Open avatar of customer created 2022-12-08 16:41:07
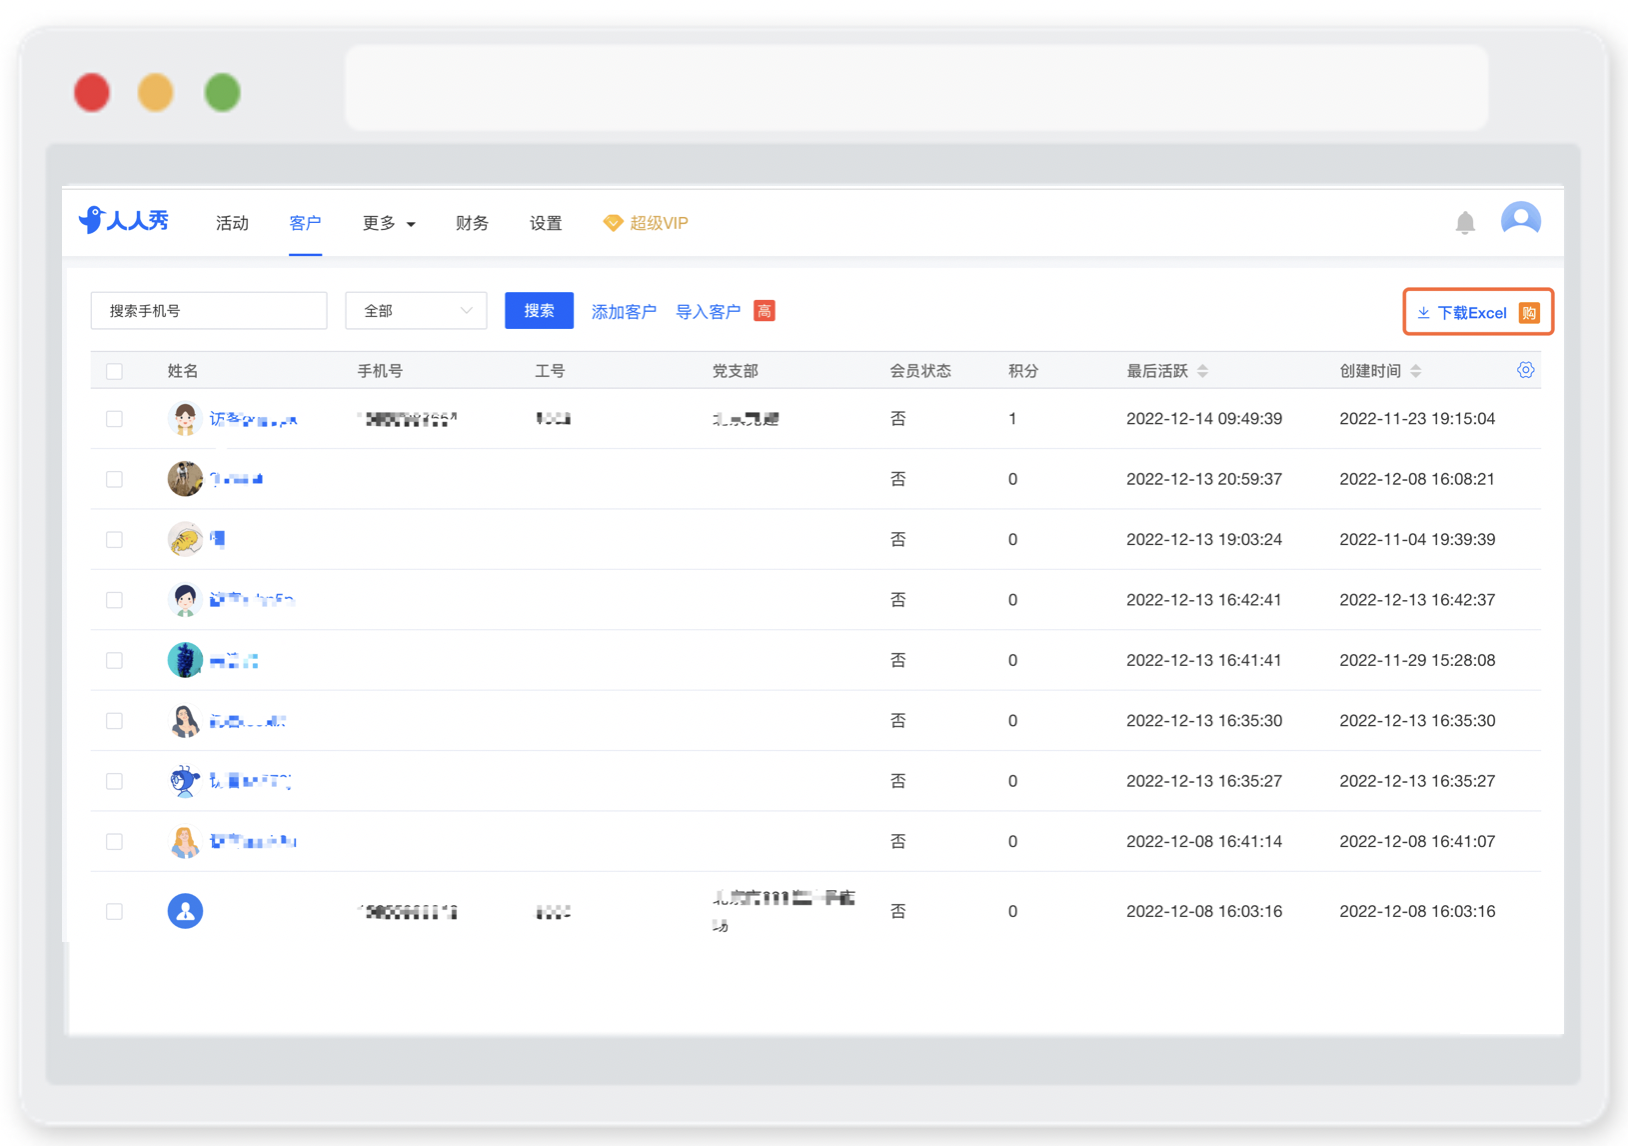 (x=185, y=842)
